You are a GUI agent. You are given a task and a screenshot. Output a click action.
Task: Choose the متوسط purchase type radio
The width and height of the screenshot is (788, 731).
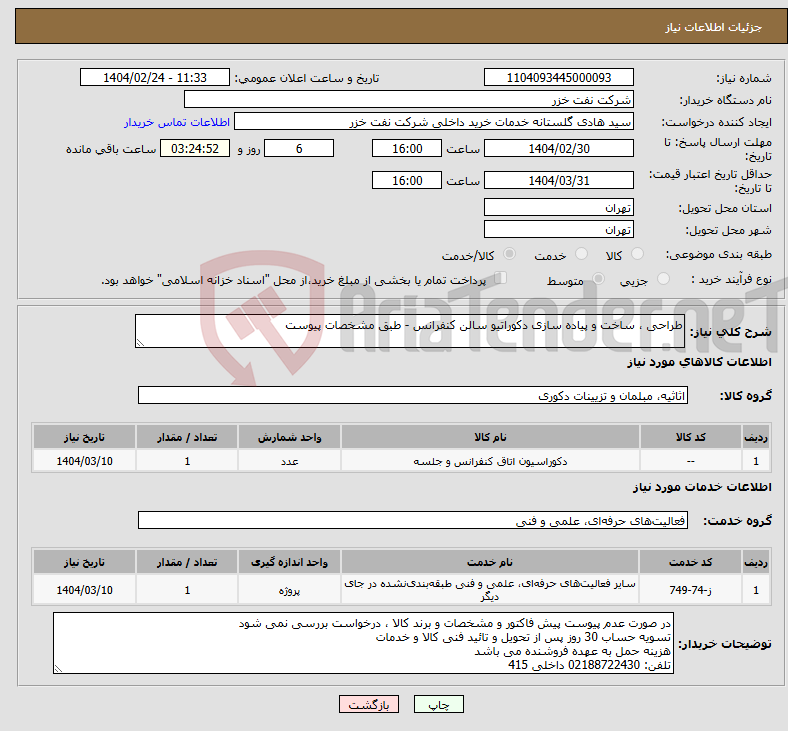click(x=599, y=278)
